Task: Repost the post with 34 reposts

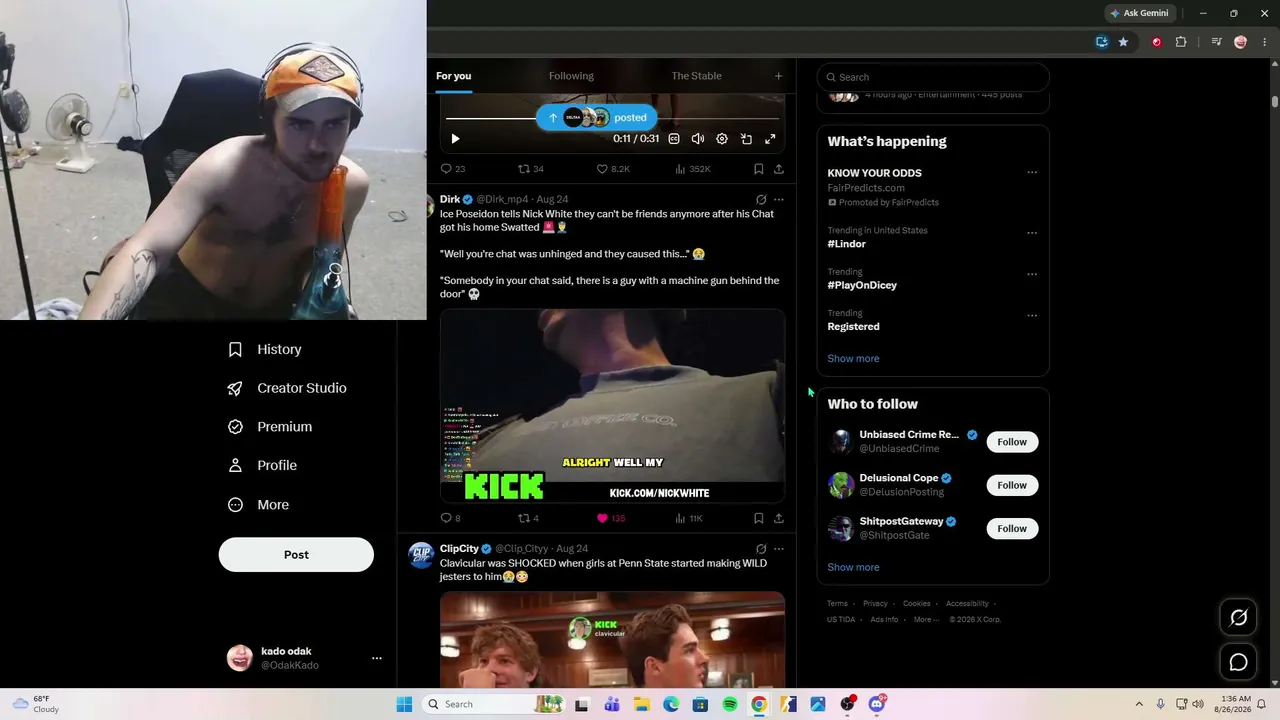Action: click(x=530, y=169)
